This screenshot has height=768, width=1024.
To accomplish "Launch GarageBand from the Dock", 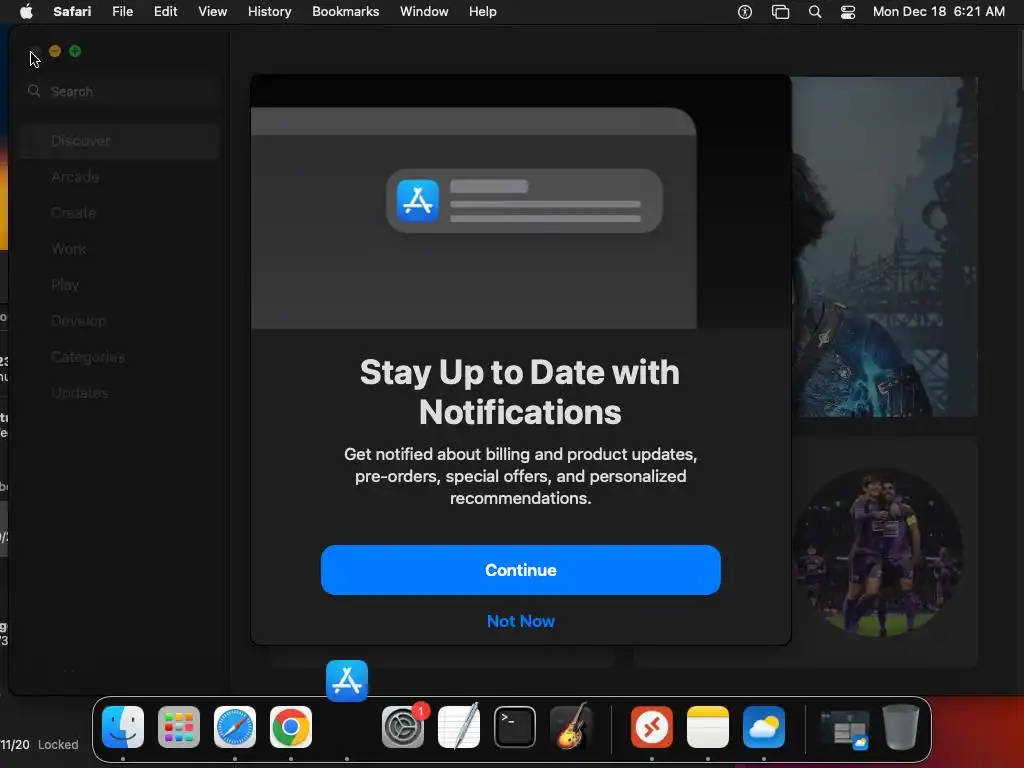I will [x=571, y=727].
